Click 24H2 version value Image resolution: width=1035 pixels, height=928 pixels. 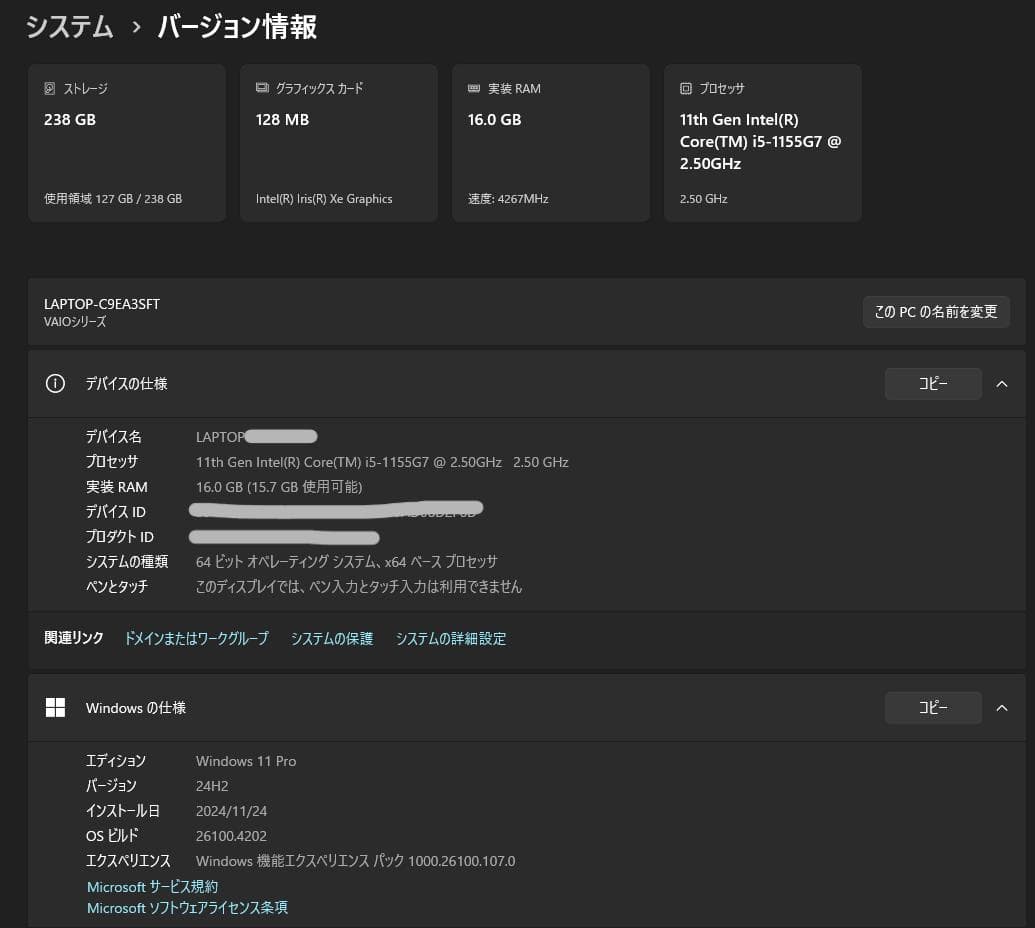click(212, 786)
